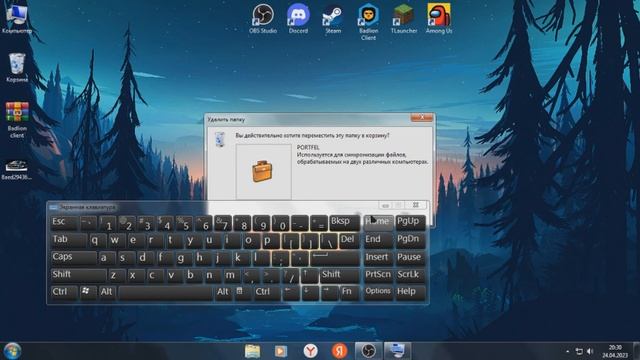The height and width of the screenshot is (360, 640).
Task: Toggle the right Ctrl key
Action: (x=267, y=293)
